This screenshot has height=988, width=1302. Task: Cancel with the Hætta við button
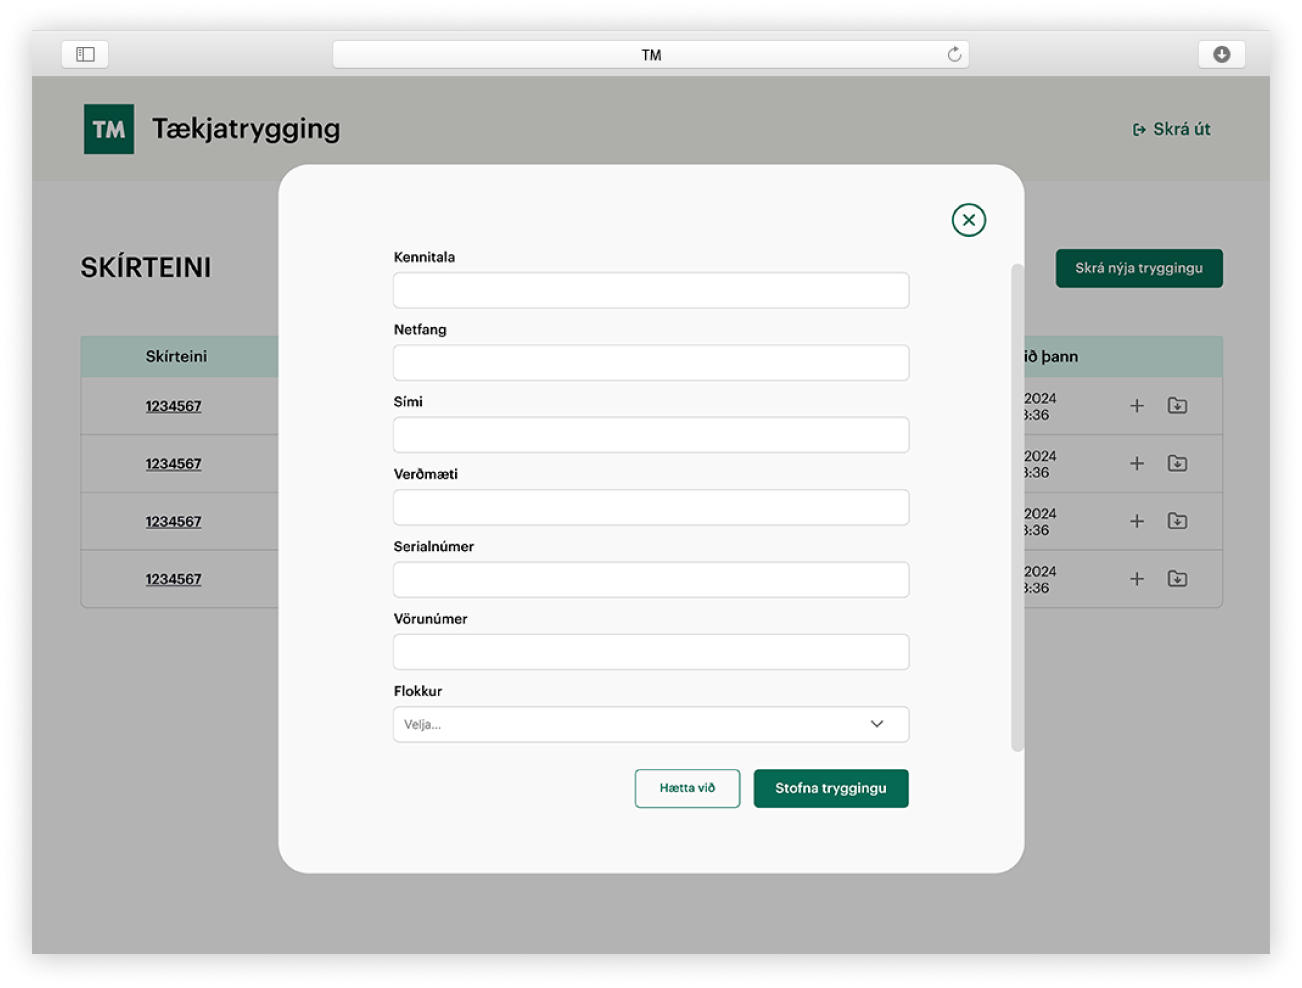[x=687, y=788]
